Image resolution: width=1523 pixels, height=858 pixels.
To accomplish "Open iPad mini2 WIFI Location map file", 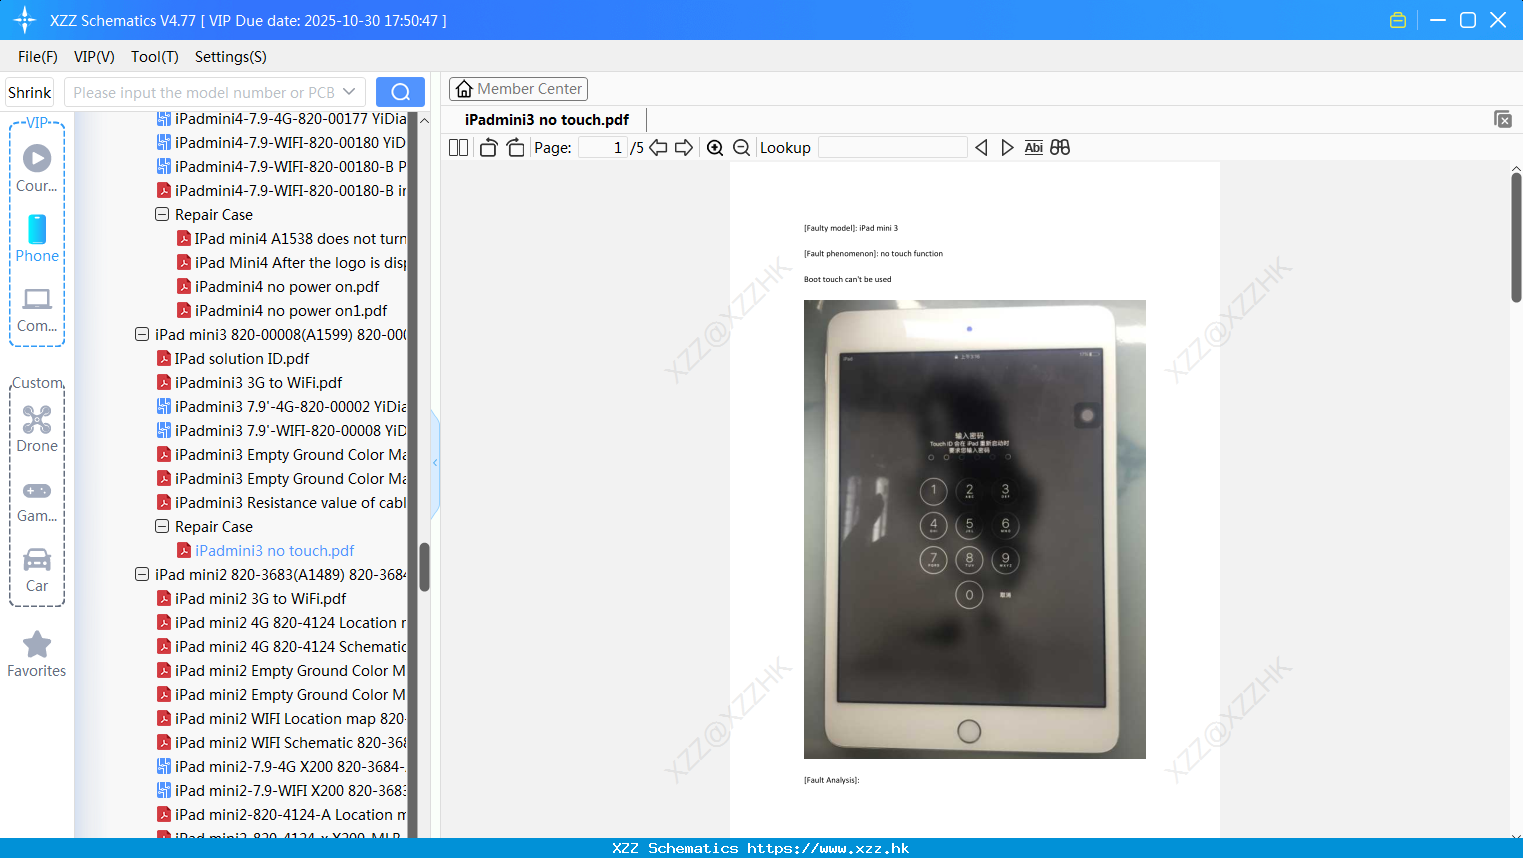I will pos(281,719).
